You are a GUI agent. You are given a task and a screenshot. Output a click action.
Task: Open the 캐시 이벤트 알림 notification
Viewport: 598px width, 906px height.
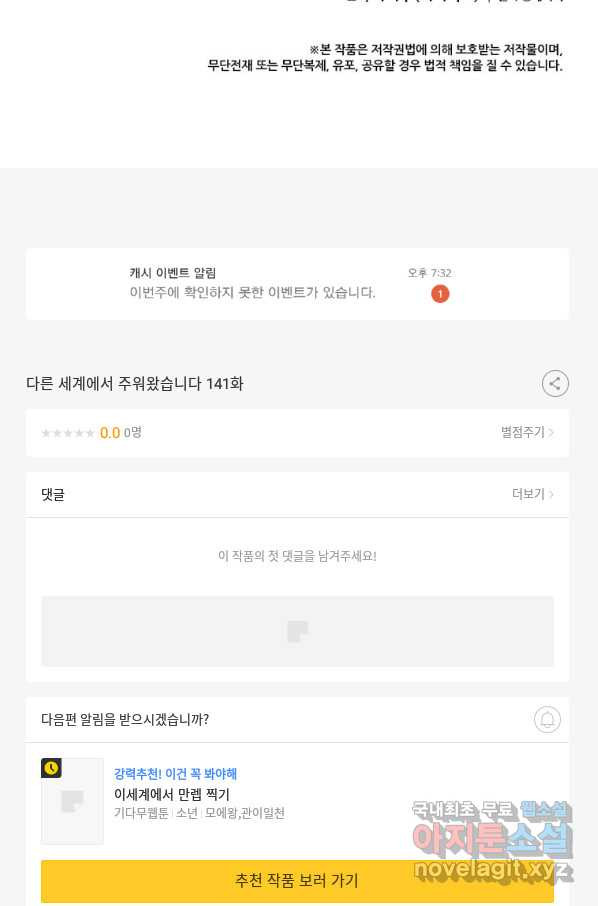[298, 284]
